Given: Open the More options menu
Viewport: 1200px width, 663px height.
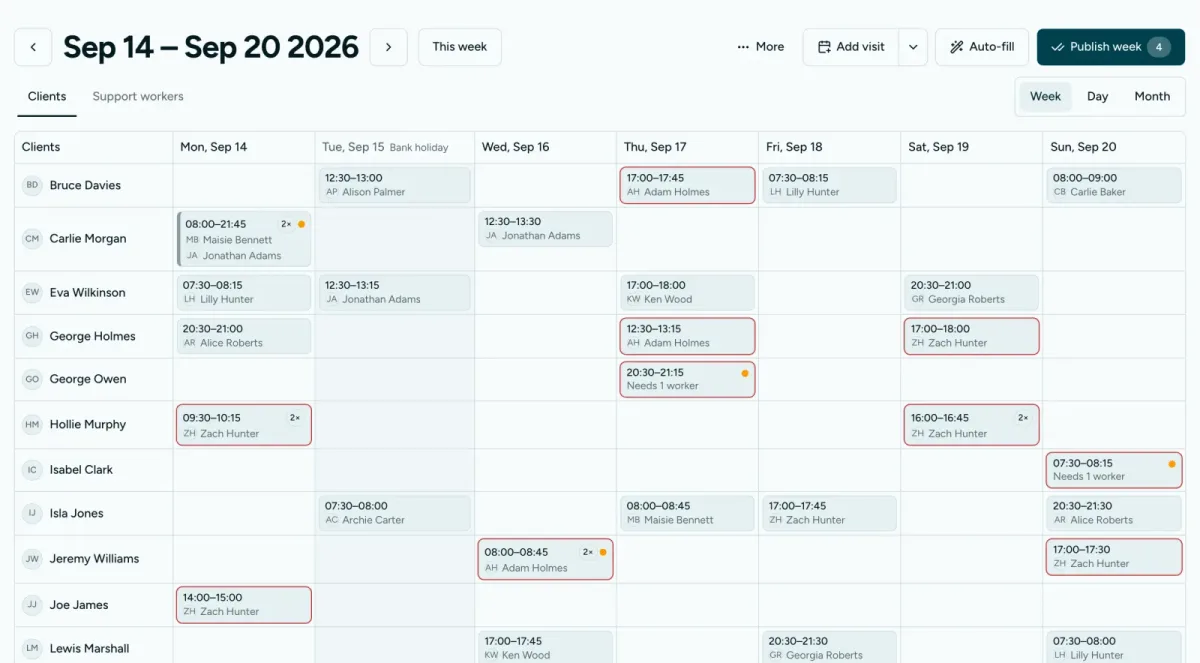Looking at the screenshot, I should click(760, 47).
